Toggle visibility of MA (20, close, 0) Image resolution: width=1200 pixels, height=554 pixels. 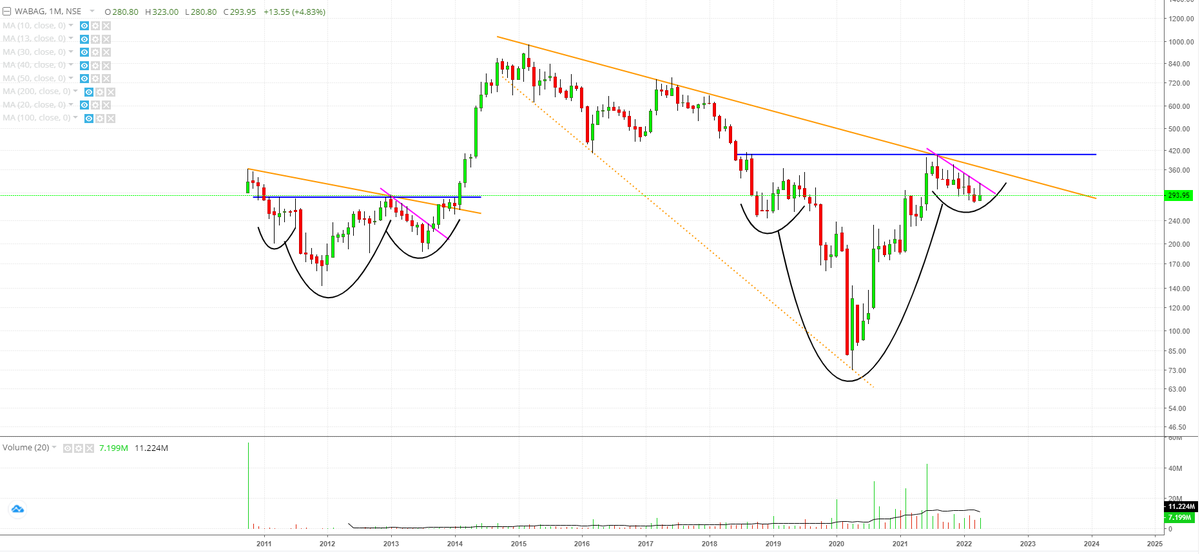pos(84,105)
